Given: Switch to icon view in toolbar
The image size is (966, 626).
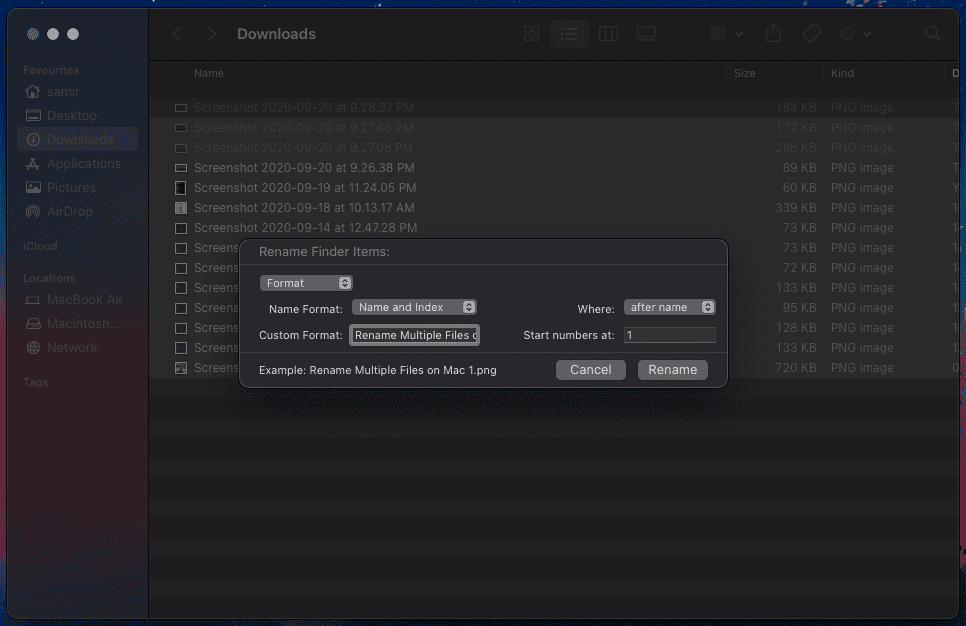Looking at the screenshot, I should 532,34.
